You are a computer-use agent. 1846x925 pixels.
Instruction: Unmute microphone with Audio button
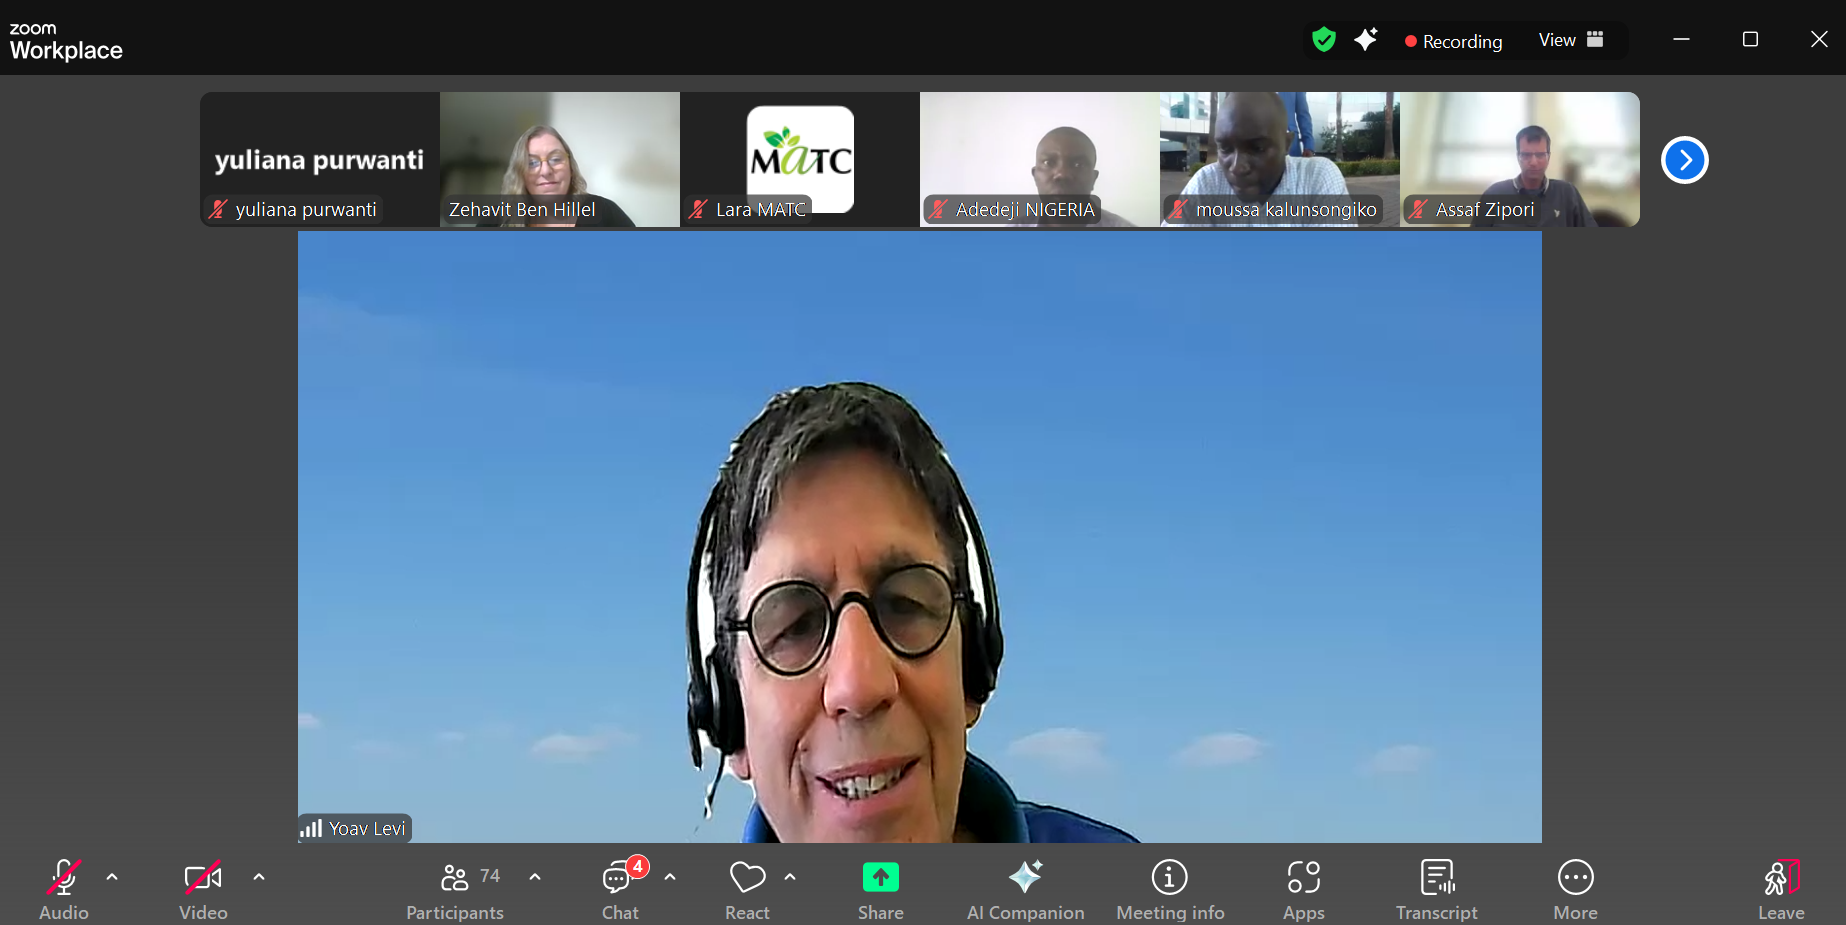[x=64, y=889]
